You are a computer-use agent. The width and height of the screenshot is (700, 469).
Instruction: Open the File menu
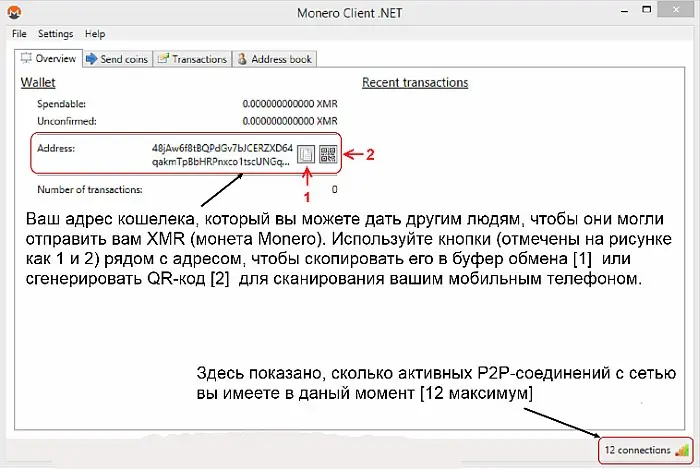tap(19, 34)
